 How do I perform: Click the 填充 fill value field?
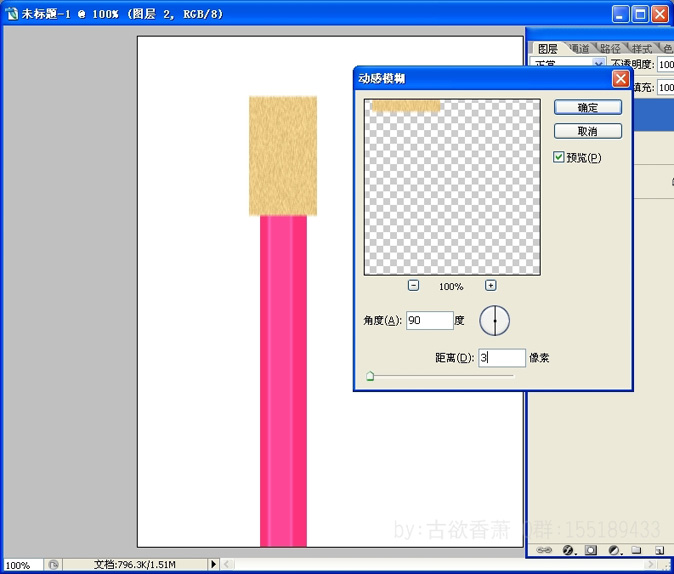[x=666, y=87]
